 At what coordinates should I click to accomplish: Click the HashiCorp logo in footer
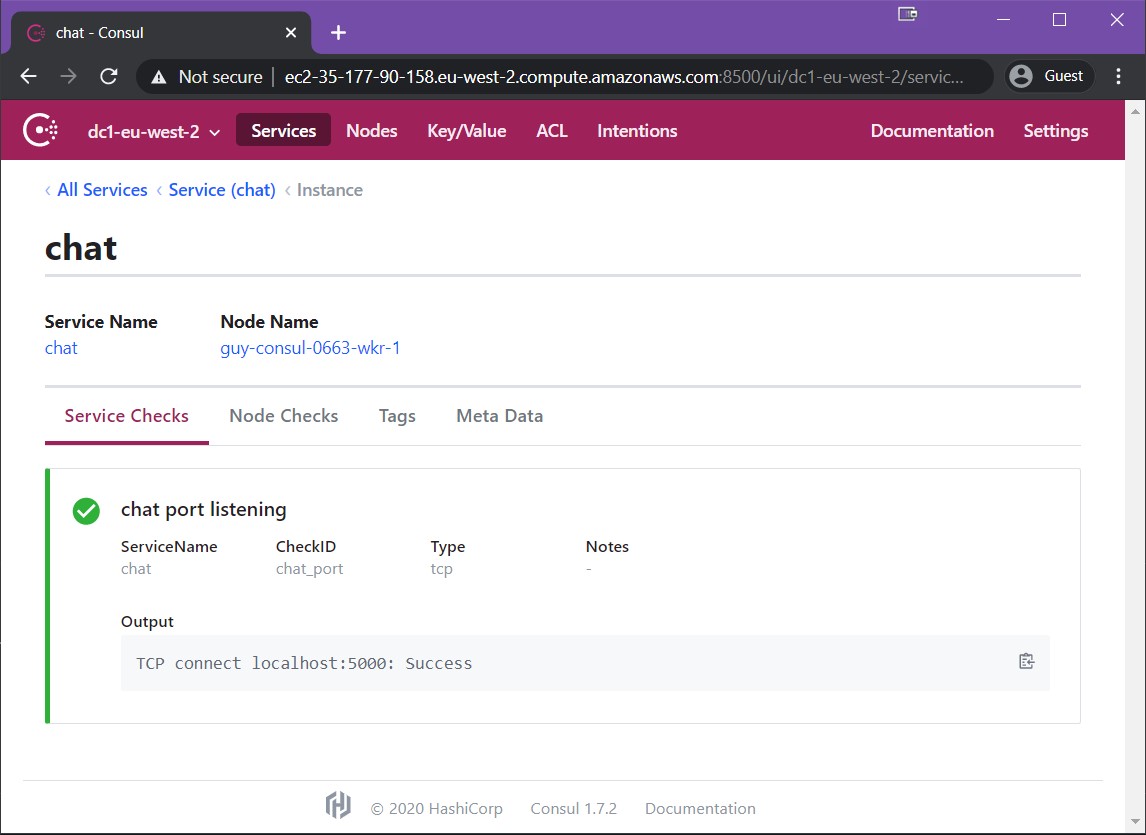(338, 806)
